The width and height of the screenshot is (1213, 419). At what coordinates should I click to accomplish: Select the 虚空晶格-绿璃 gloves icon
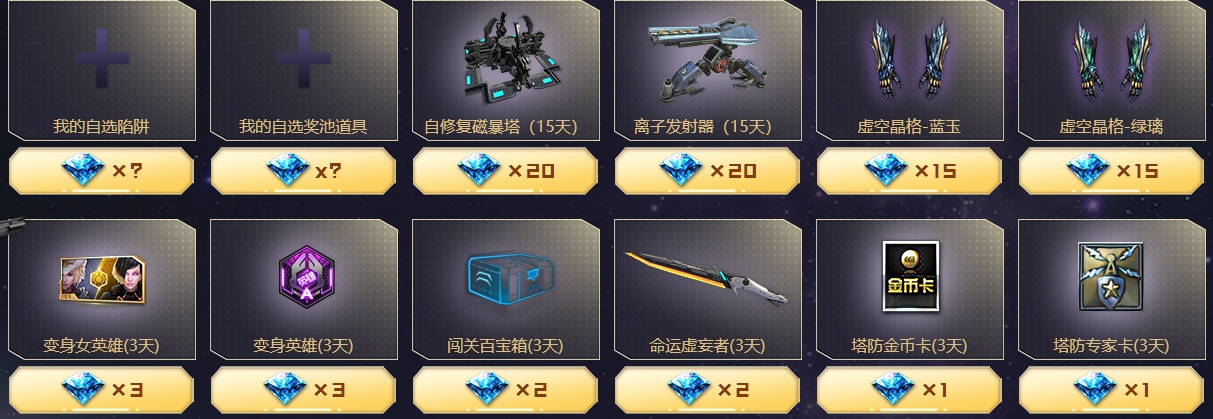(x=1111, y=62)
